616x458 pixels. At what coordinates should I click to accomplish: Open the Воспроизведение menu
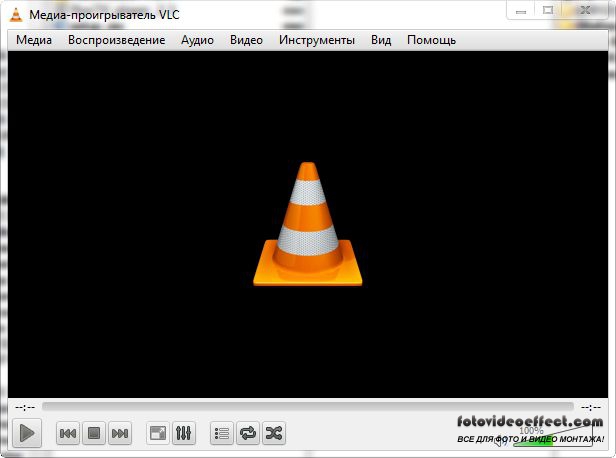(x=116, y=40)
